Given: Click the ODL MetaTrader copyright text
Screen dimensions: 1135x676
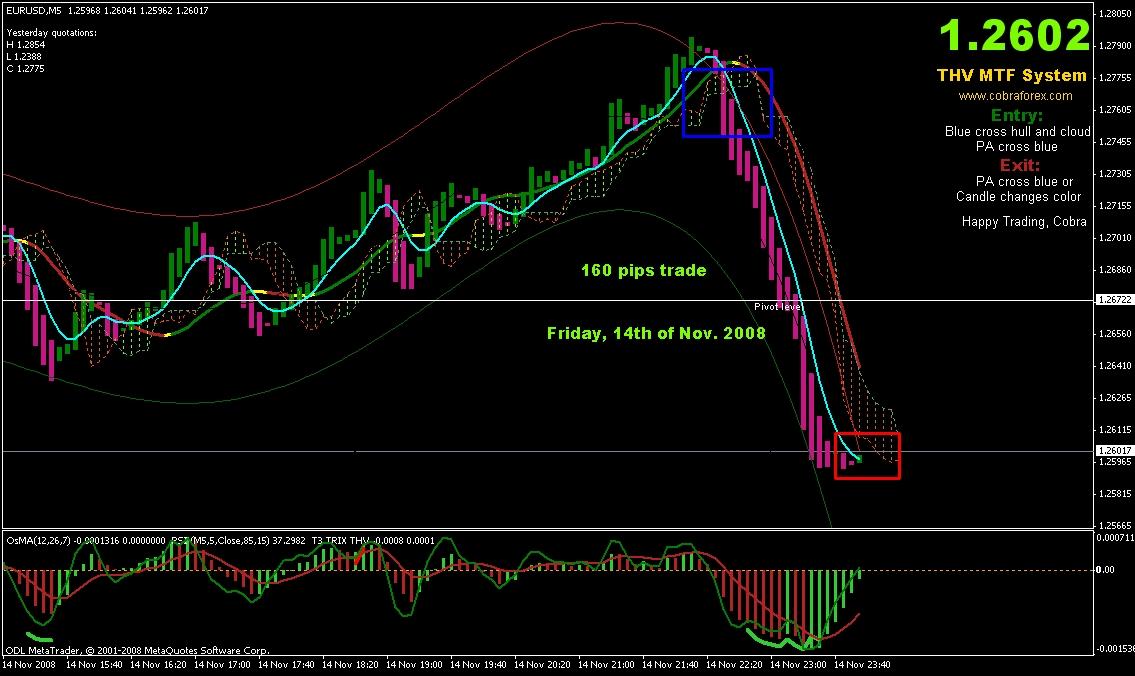Looking at the screenshot, I should point(138,651).
